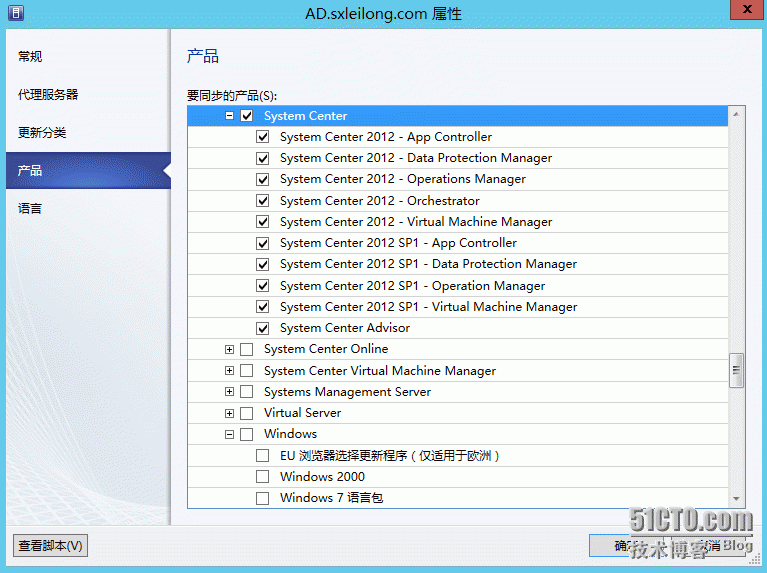Select System Center 2012 SP1 - Operation Manager text
The height and width of the screenshot is (573, 767).
pos(412,286)
